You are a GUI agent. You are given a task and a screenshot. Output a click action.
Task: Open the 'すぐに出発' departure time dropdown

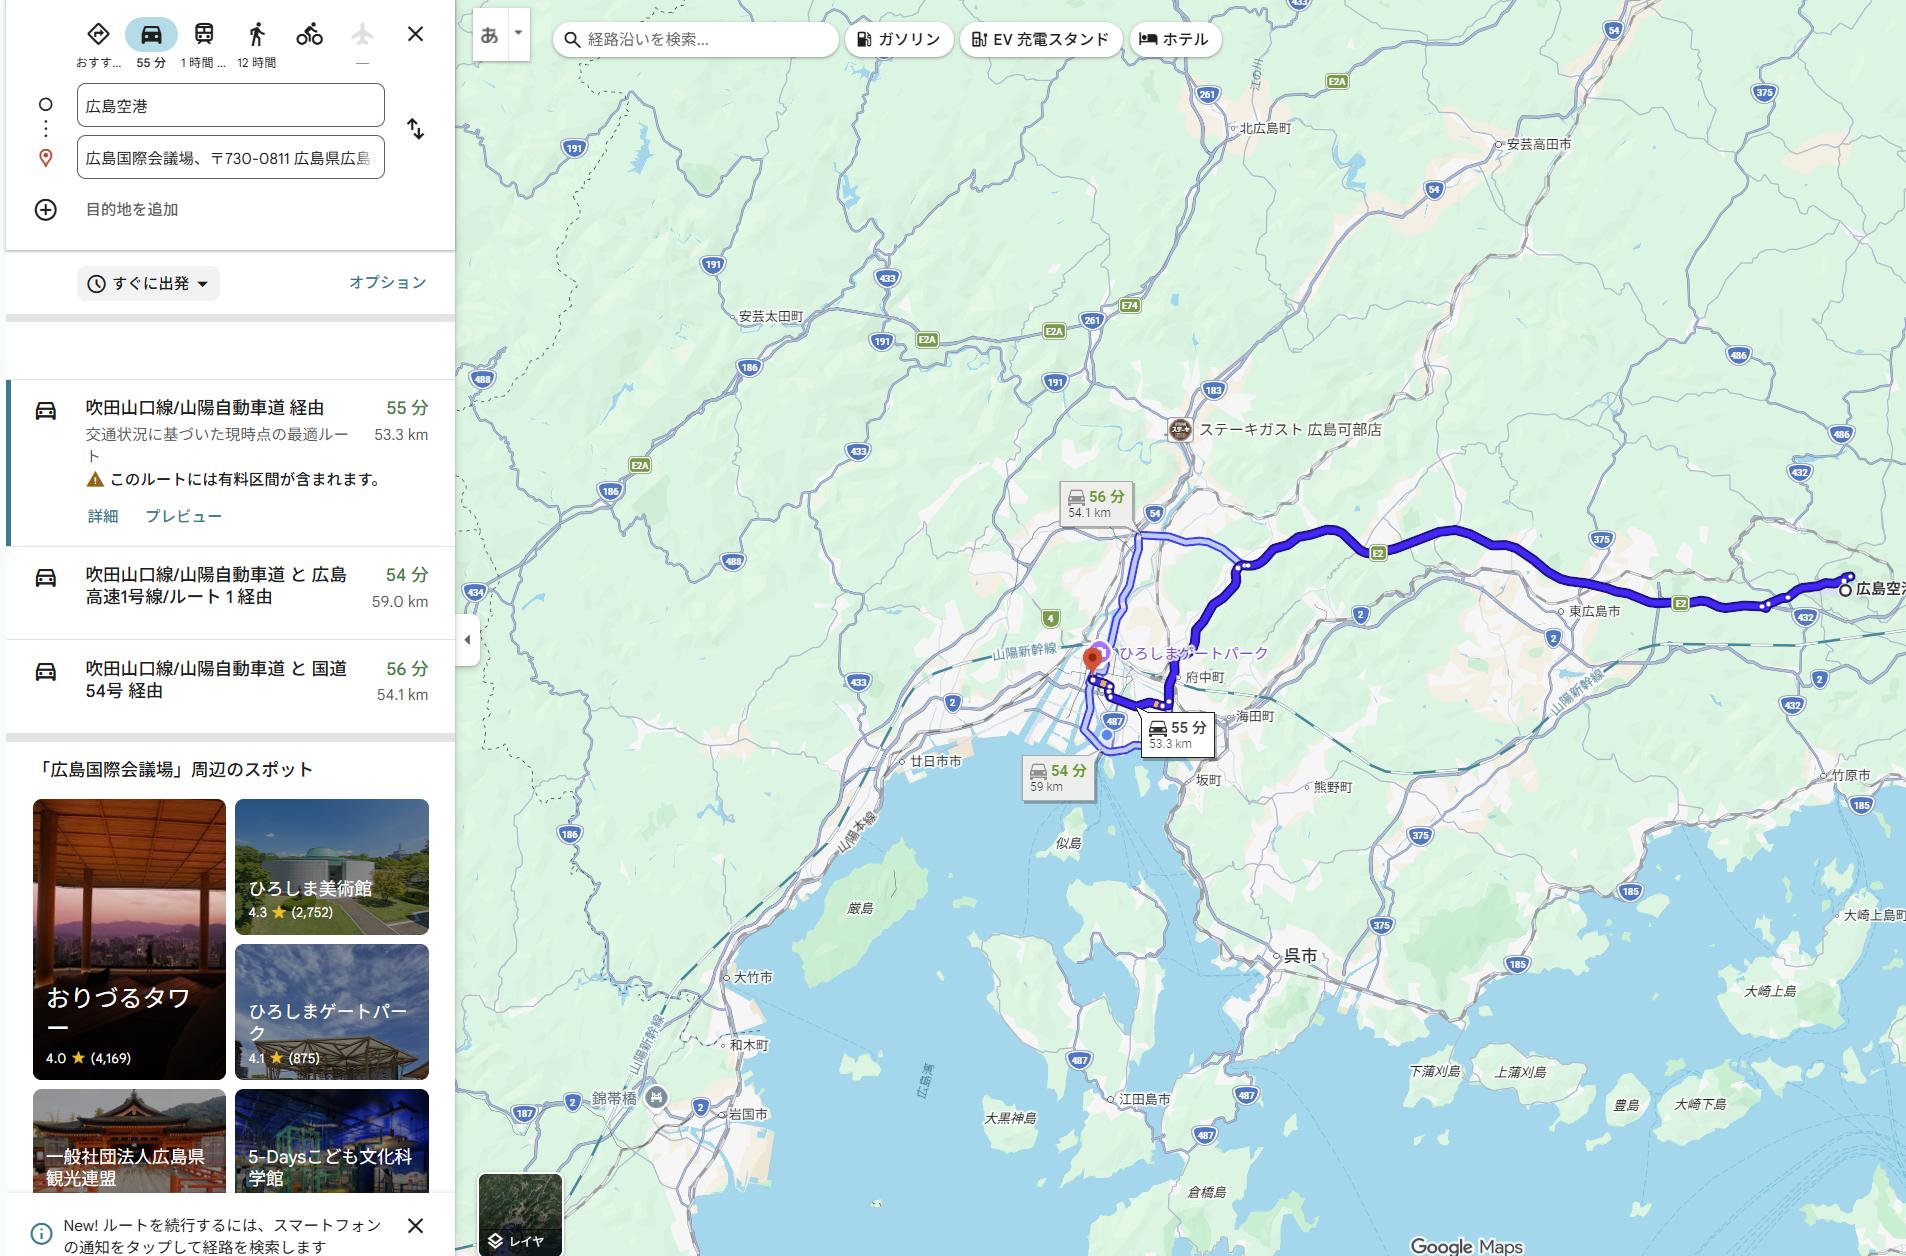149,284
